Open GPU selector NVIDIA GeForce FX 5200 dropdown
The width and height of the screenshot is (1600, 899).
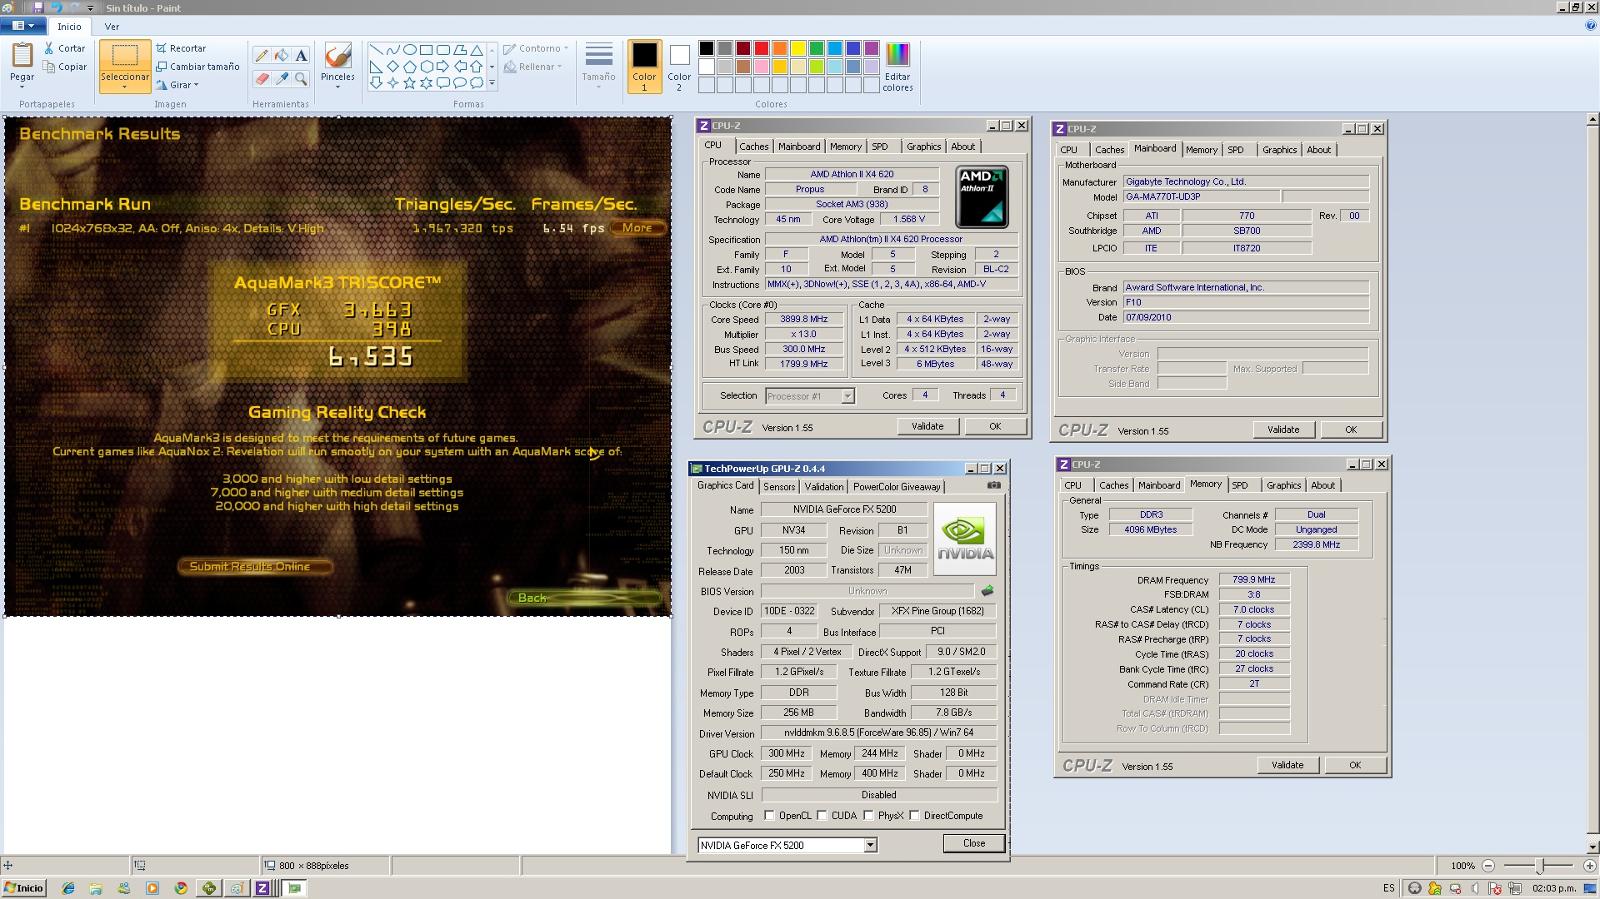pos(870,845)
